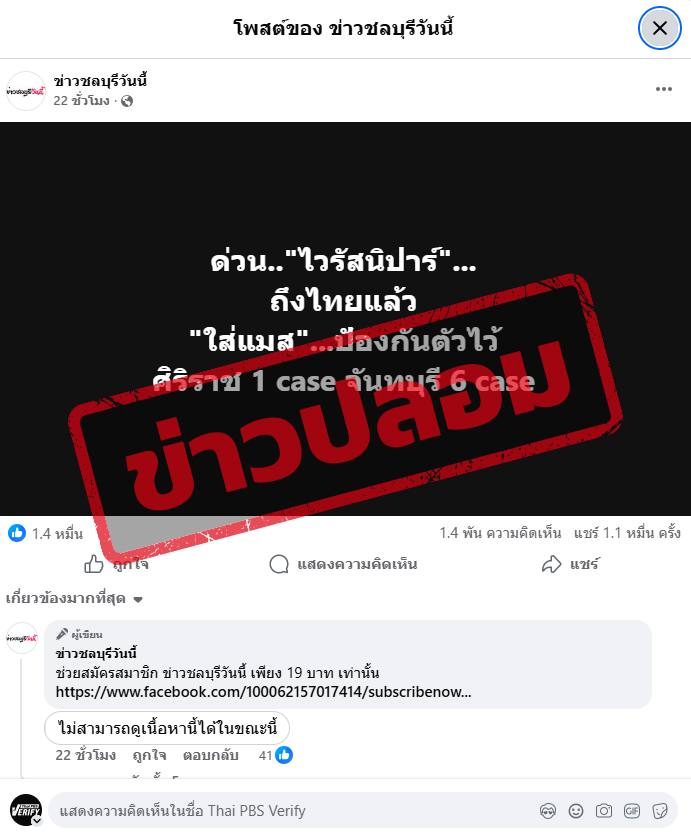
Task: Like the post with thumbs-up button
Action: [x=116, y=564]
